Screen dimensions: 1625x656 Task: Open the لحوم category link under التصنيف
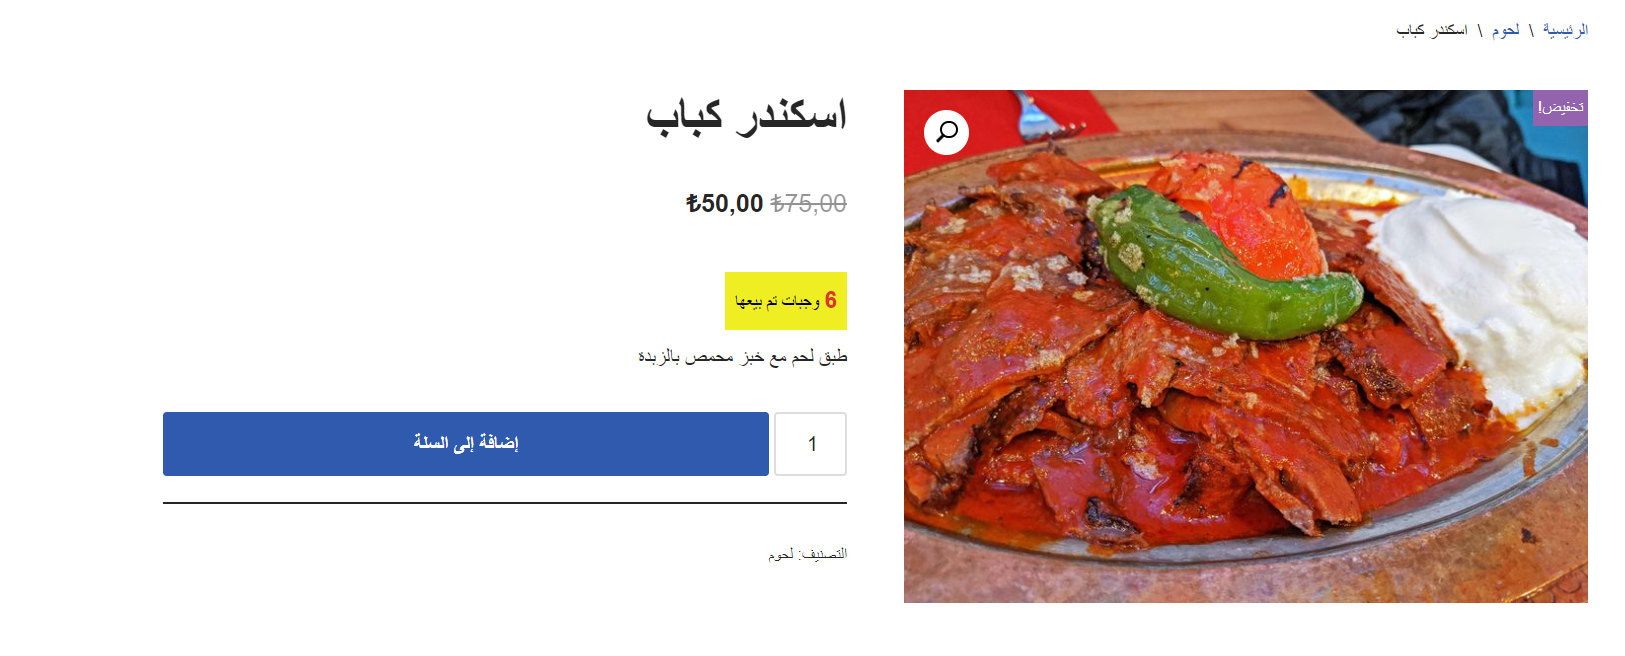pyautogui.click(x=781, y=554)
